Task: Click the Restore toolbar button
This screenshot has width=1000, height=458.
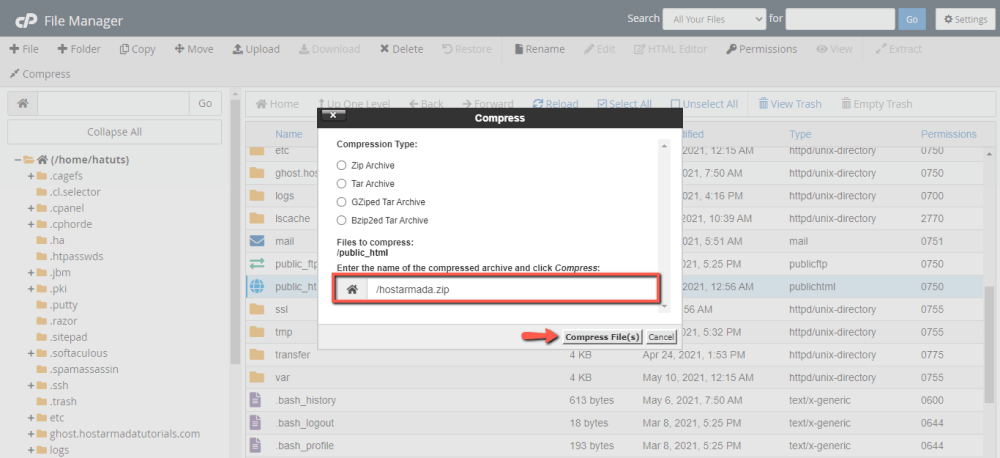Action: 467,49
